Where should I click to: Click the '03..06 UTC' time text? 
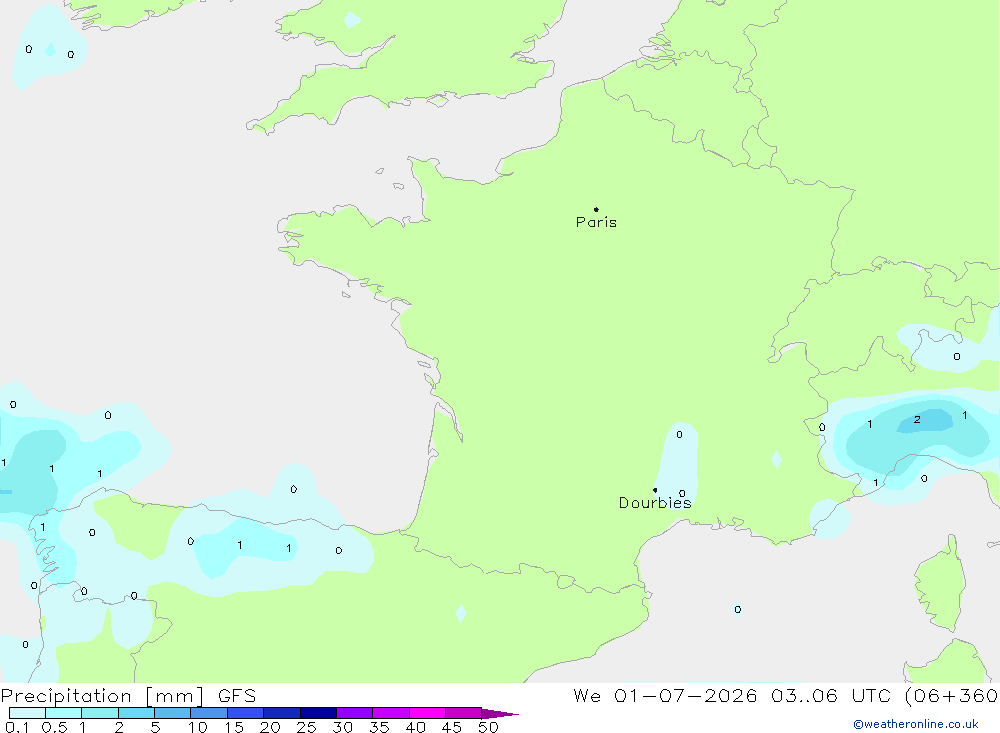tap(831, 695)
